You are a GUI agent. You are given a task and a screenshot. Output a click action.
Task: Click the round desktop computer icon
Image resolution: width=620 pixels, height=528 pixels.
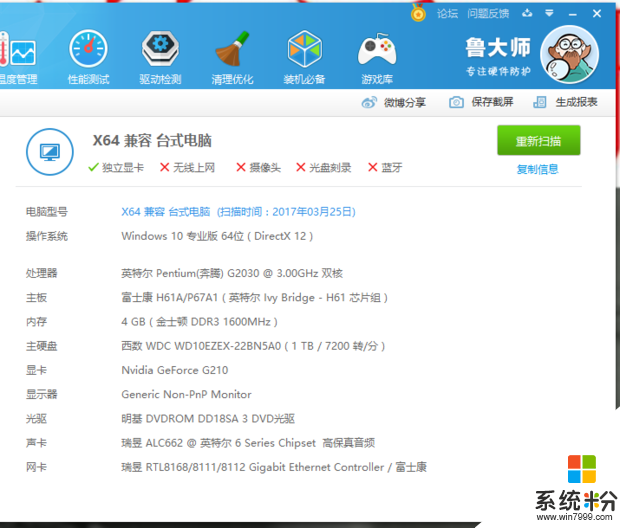point(50,152)
